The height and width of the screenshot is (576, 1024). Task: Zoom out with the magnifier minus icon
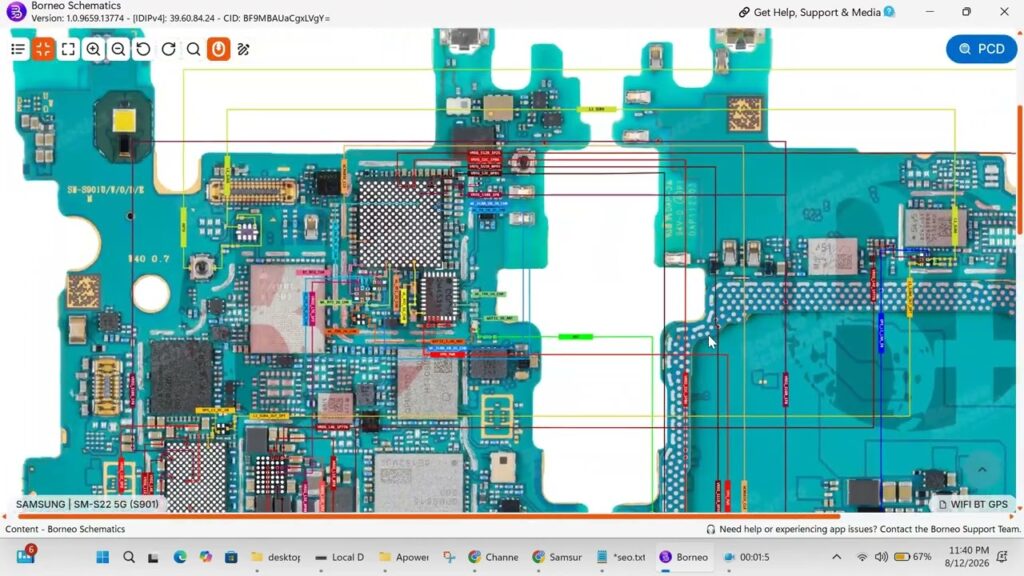pyautogui.click(x=118, y=49)
